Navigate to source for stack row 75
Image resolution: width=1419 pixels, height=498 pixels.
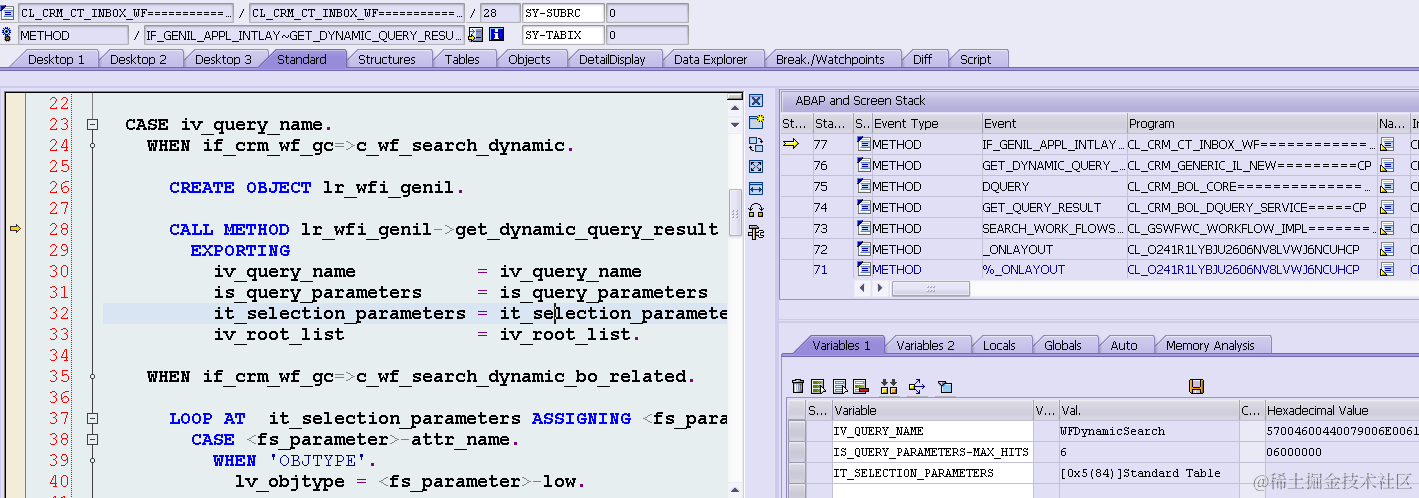coord(1387,187)
